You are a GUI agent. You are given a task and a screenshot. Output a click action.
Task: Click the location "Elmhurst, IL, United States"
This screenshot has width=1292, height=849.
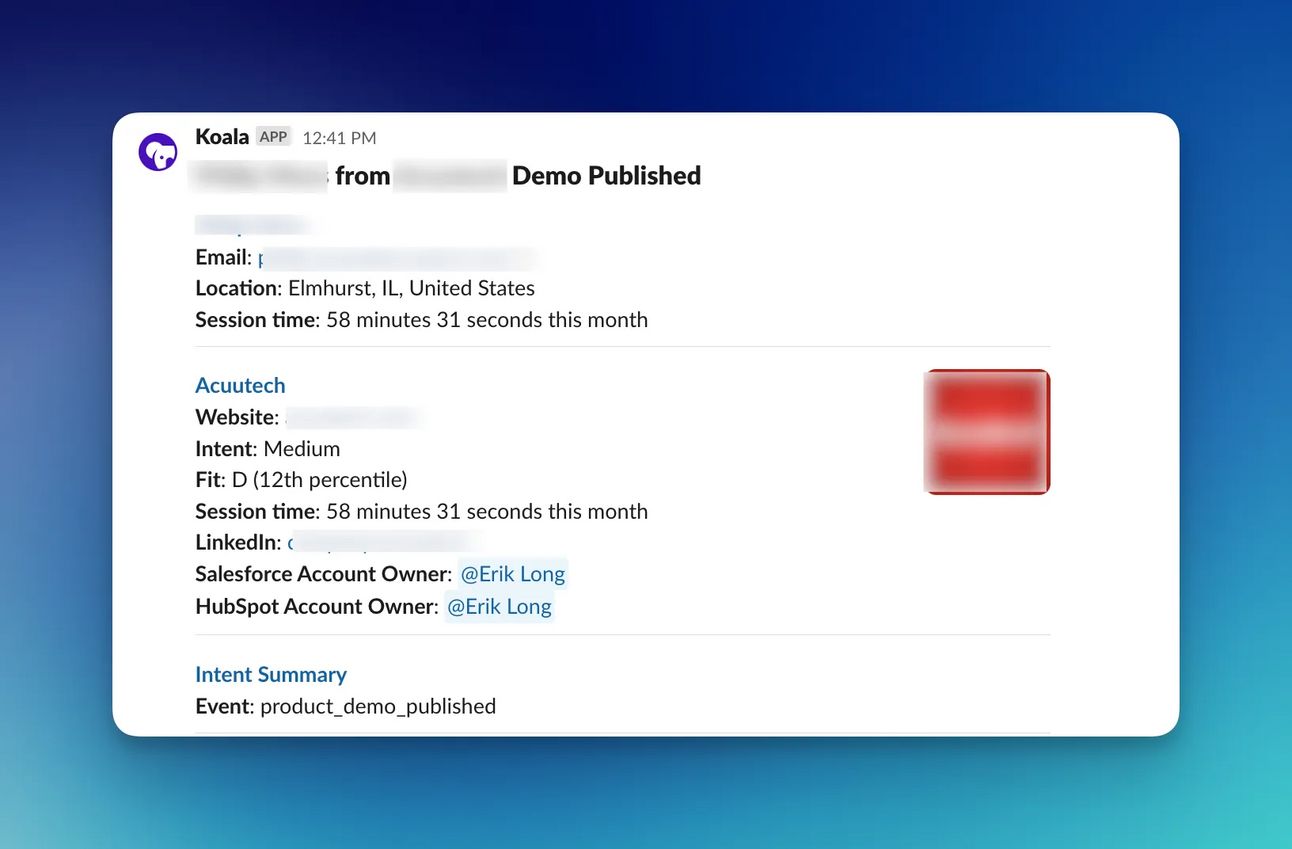411,288
